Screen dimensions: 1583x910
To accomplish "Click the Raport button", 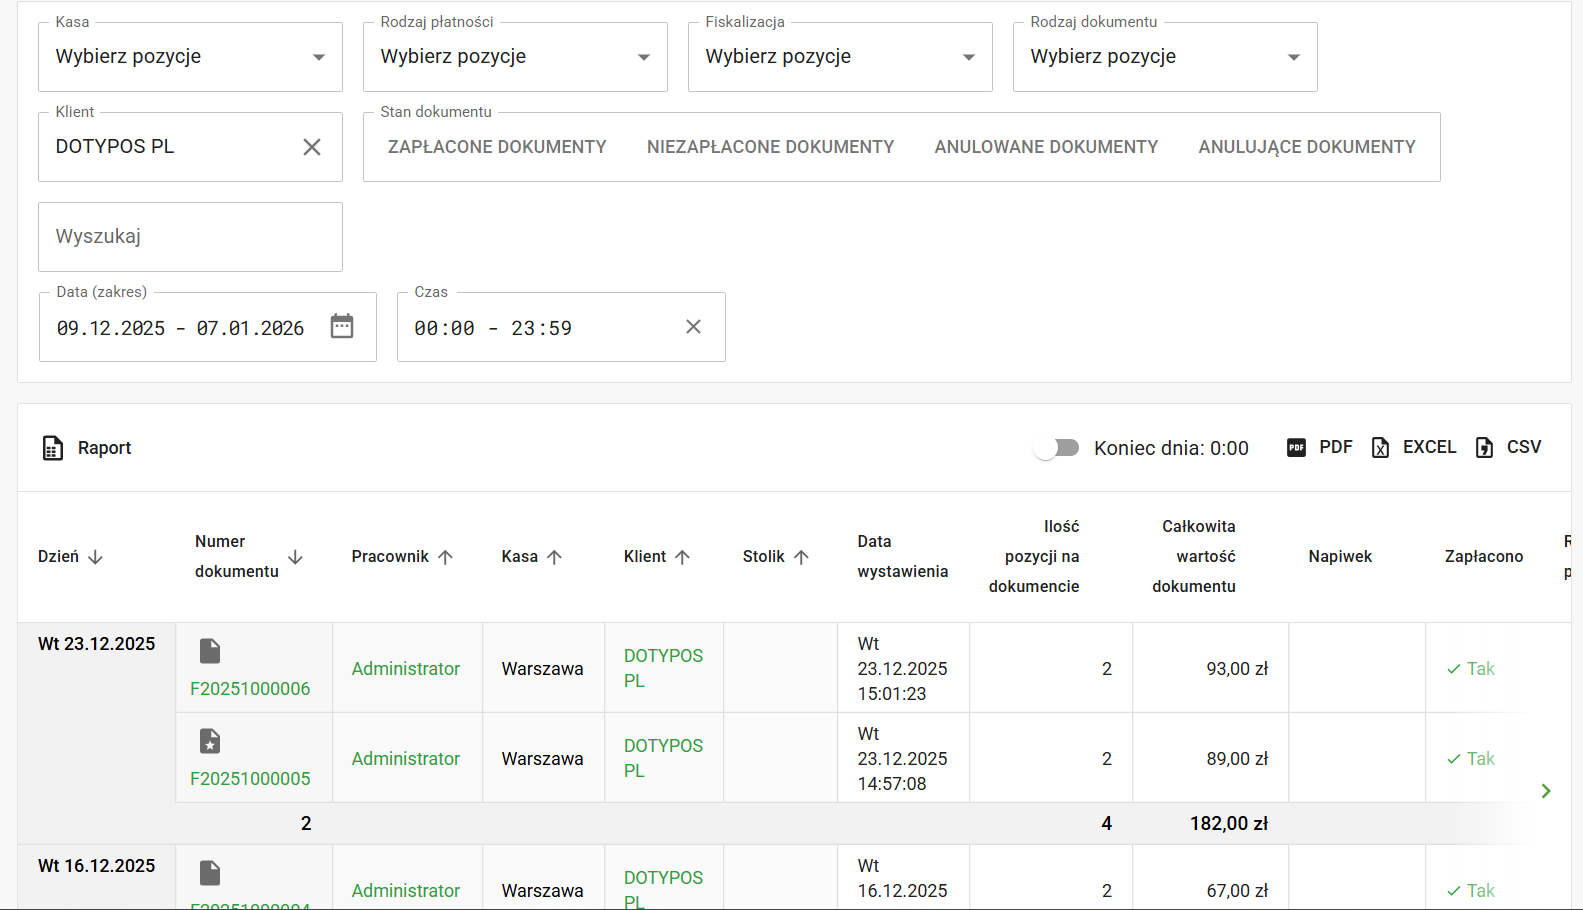I will pos(88,448).
